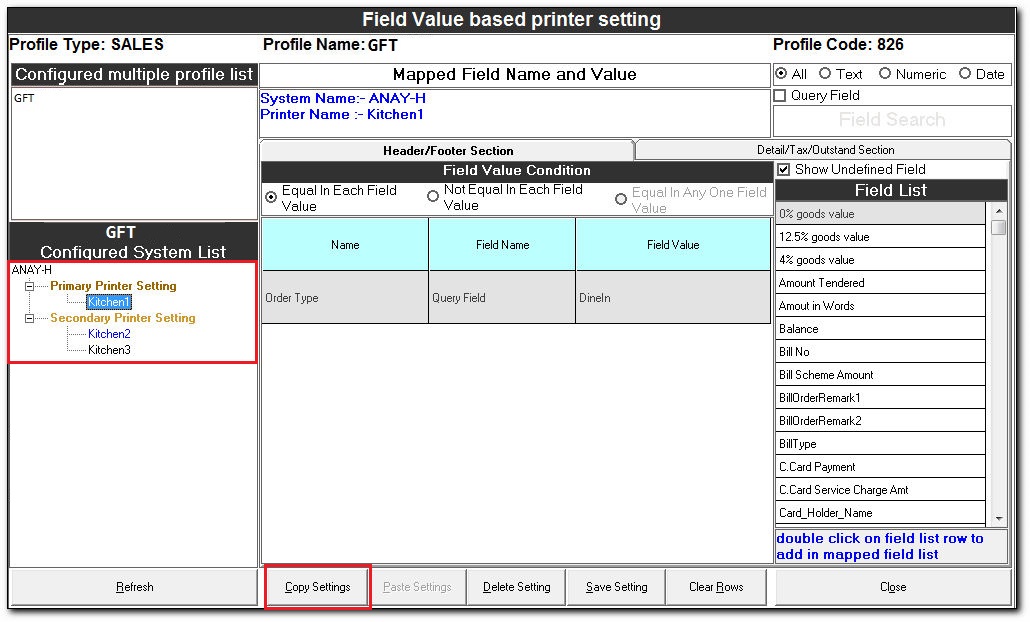
Task: Choose Not Equal In Each Field Value
Action: click(x=433, y=196)
